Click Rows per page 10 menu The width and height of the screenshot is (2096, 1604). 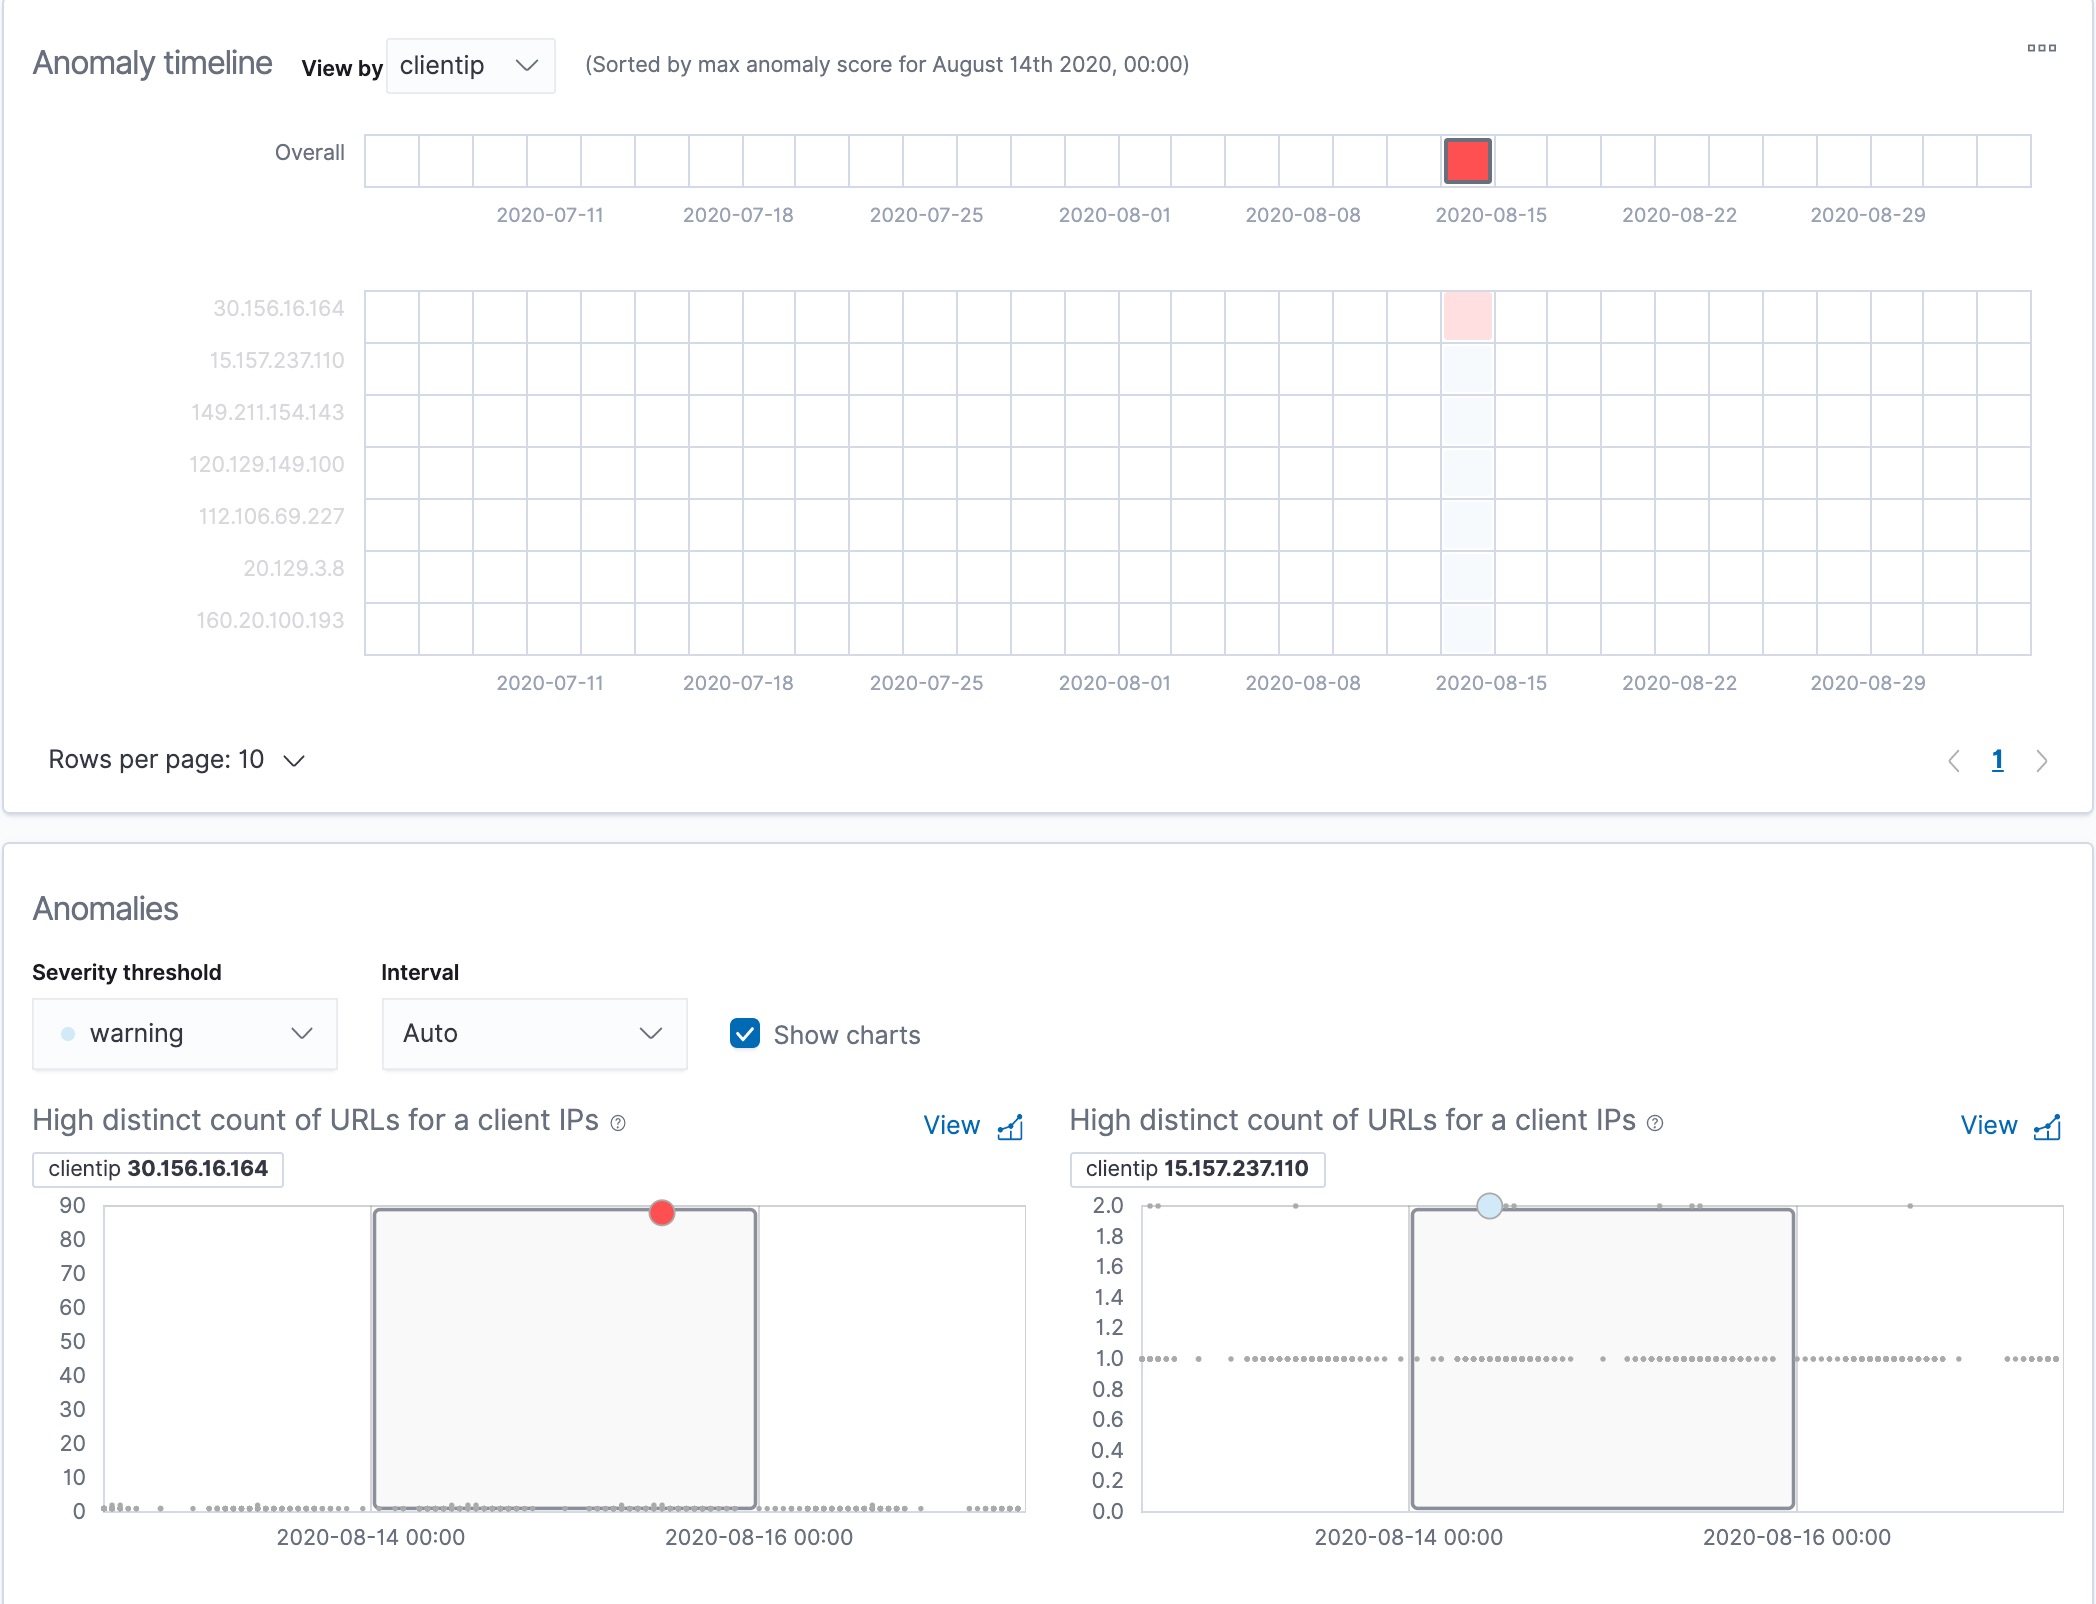(x=177, y=760)
